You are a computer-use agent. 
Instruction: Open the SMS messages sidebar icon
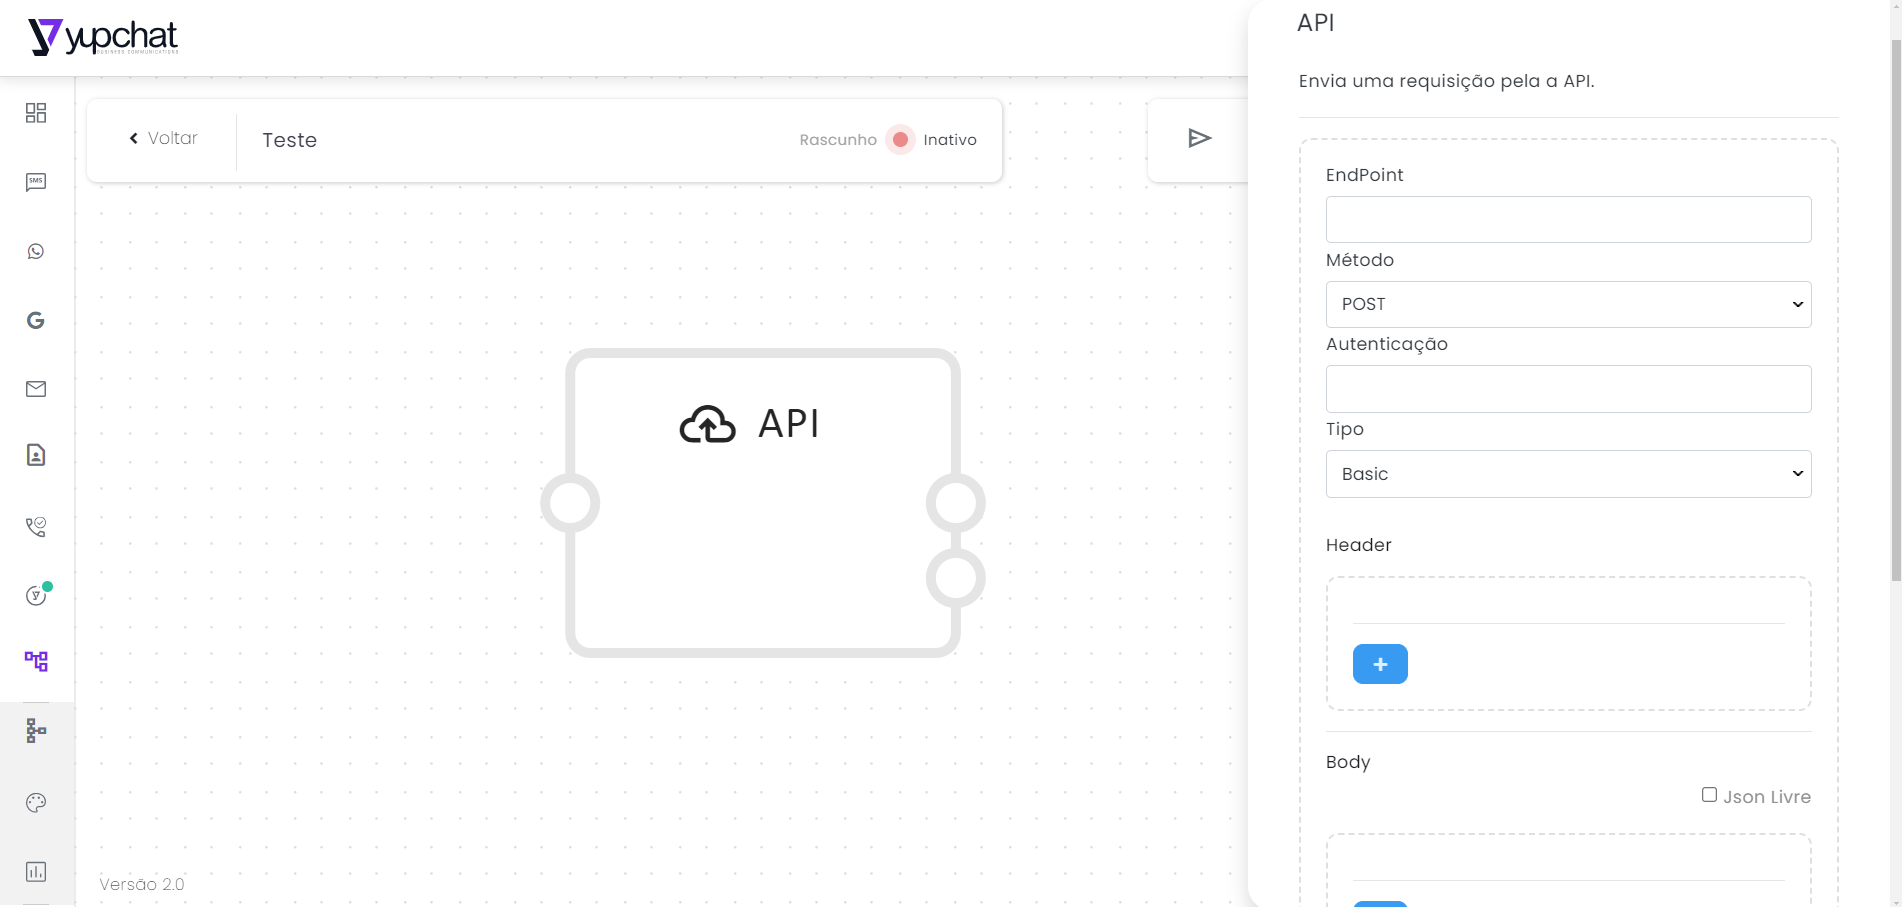point(36,182)
